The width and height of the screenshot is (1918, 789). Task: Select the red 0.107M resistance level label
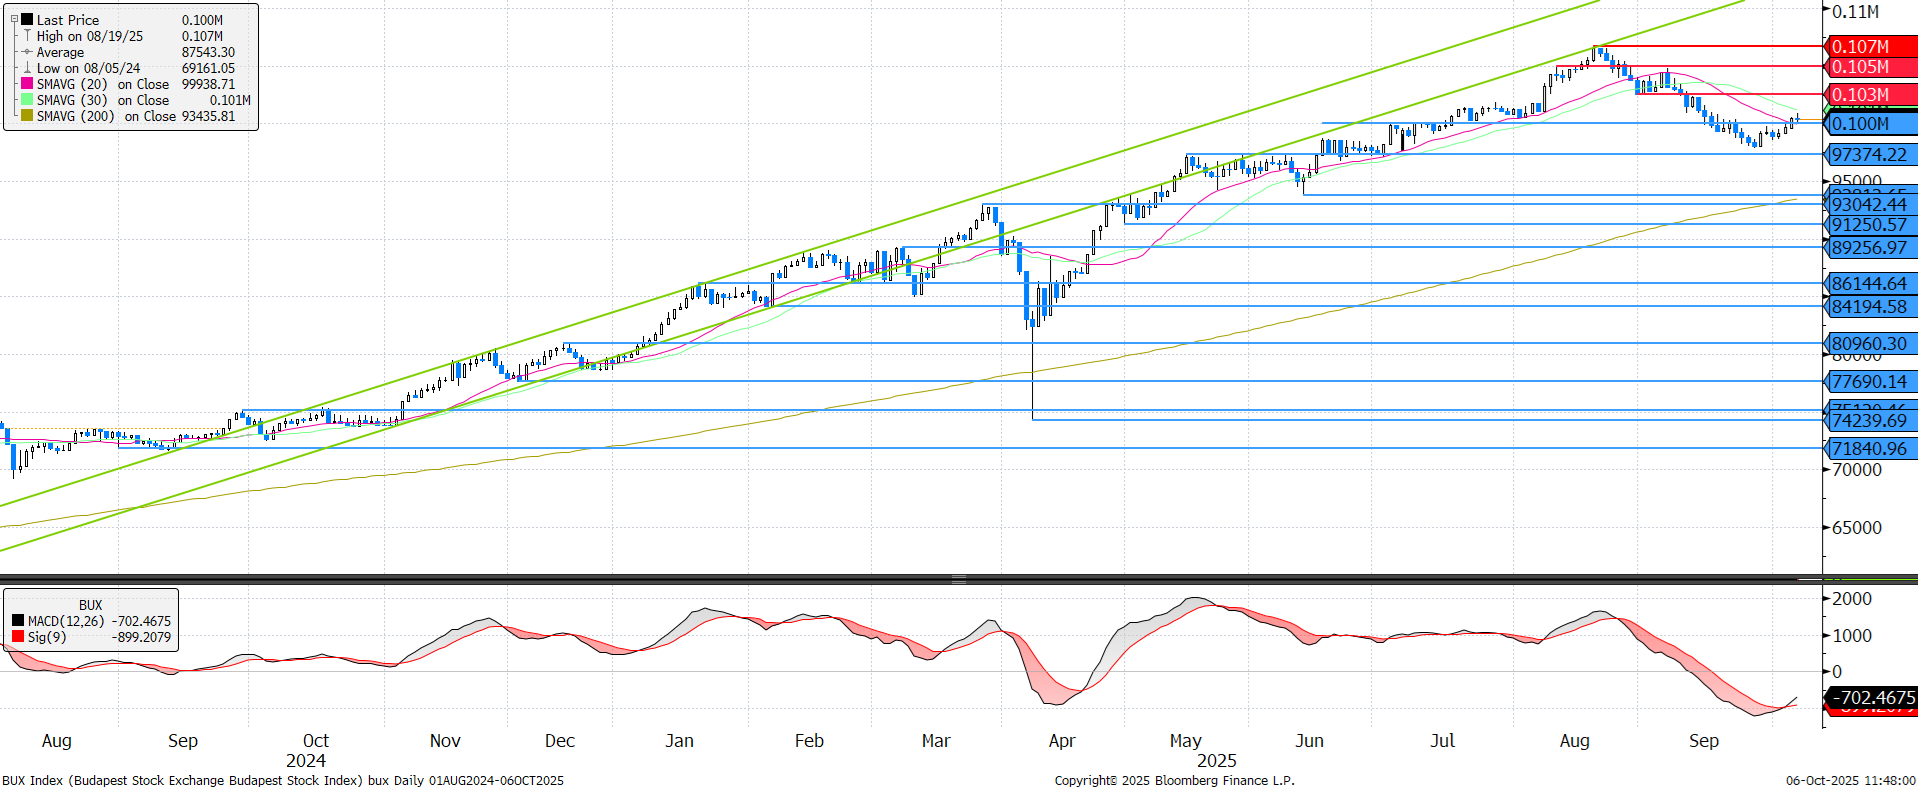click(1868, 47)
